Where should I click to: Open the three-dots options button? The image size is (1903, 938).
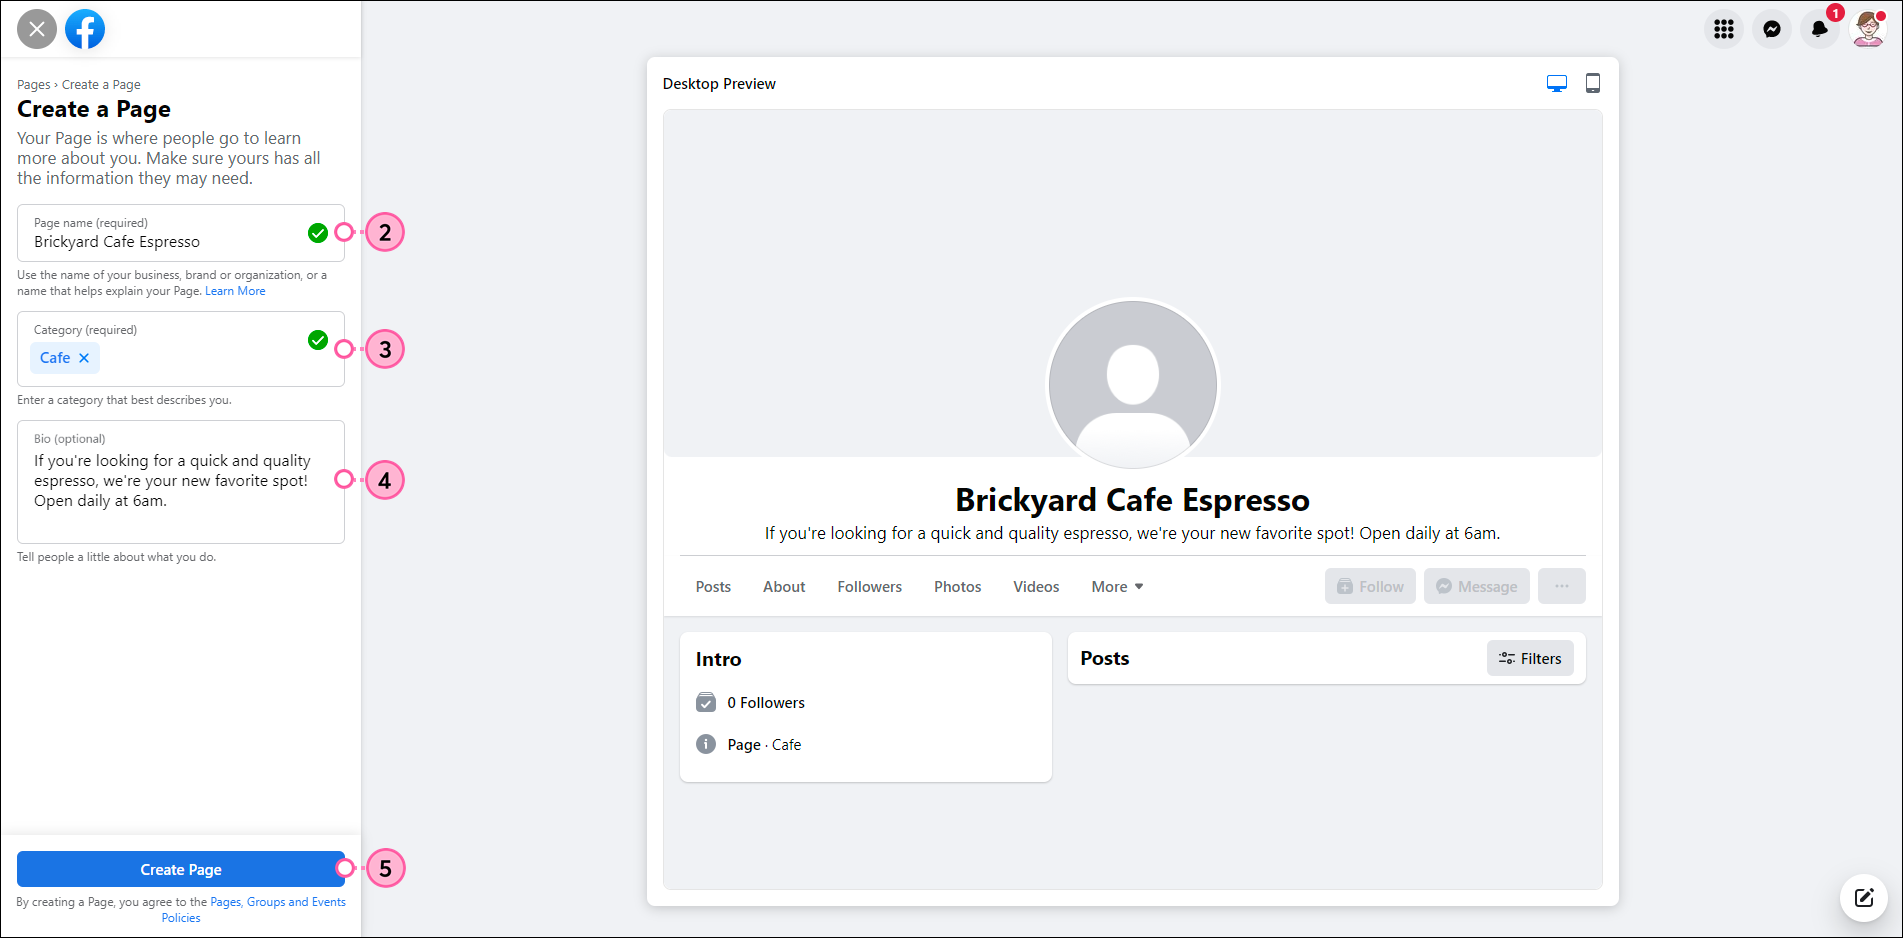(1562, 586)
